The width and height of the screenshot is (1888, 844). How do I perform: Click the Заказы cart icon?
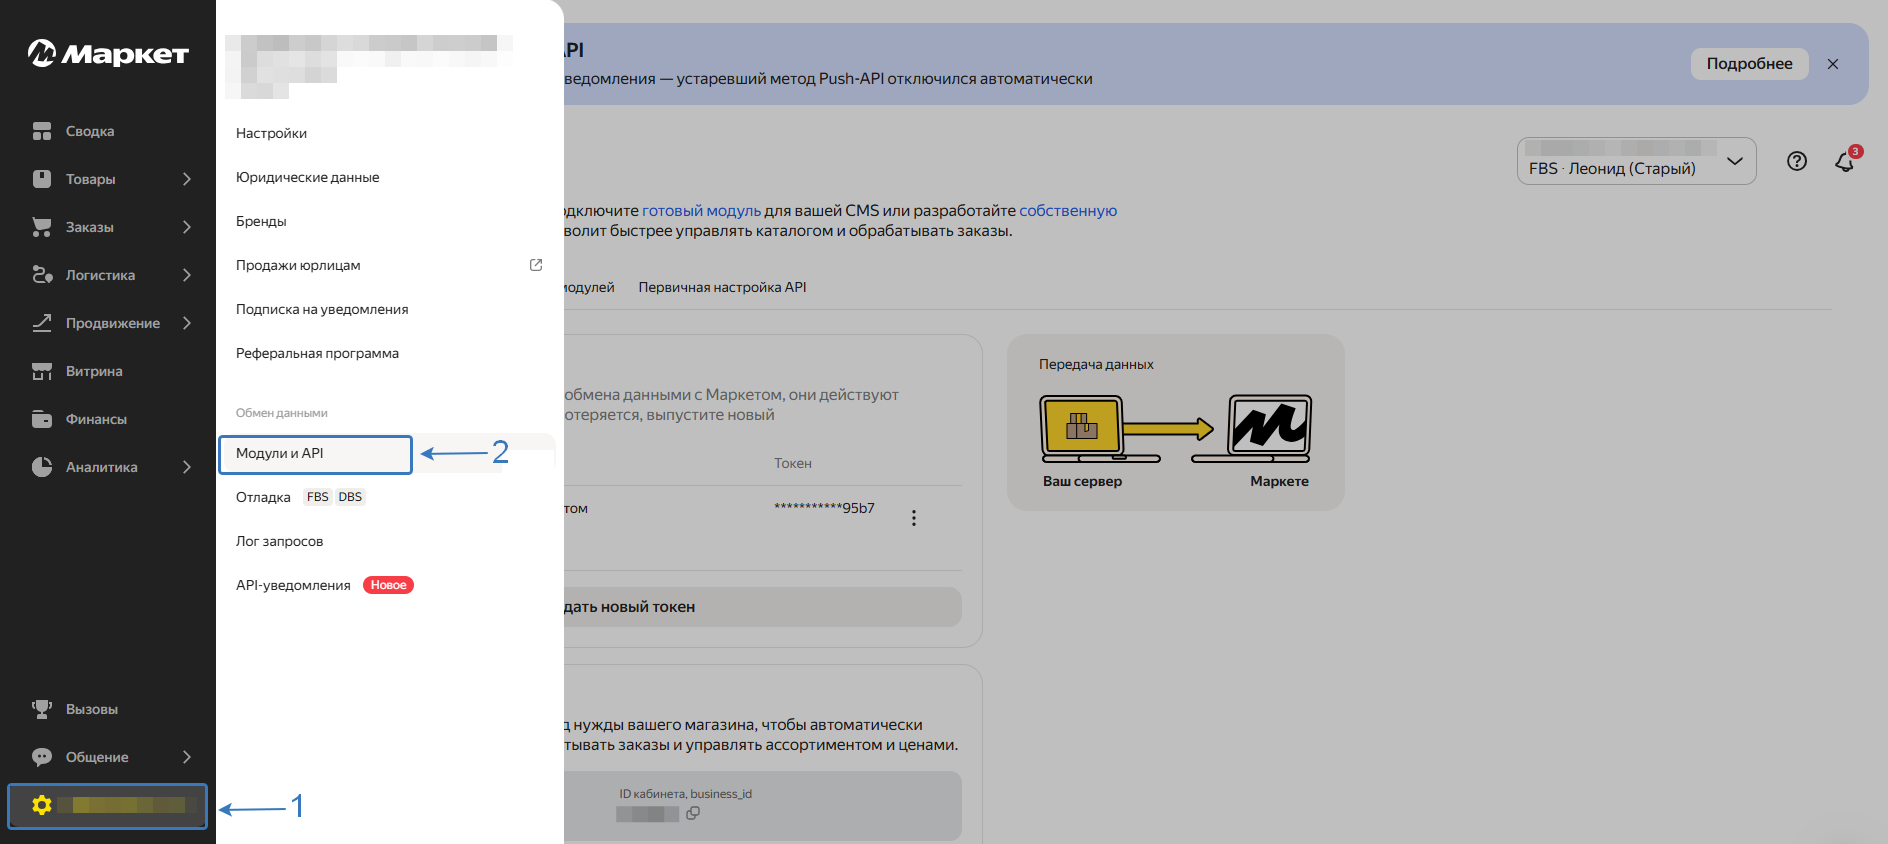42,227
